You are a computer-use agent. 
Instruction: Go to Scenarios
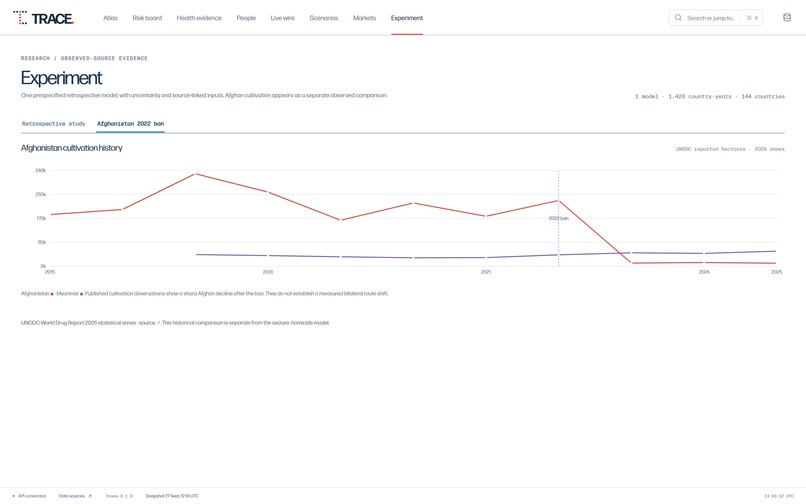pyautogui.click(x=323, y=18)
